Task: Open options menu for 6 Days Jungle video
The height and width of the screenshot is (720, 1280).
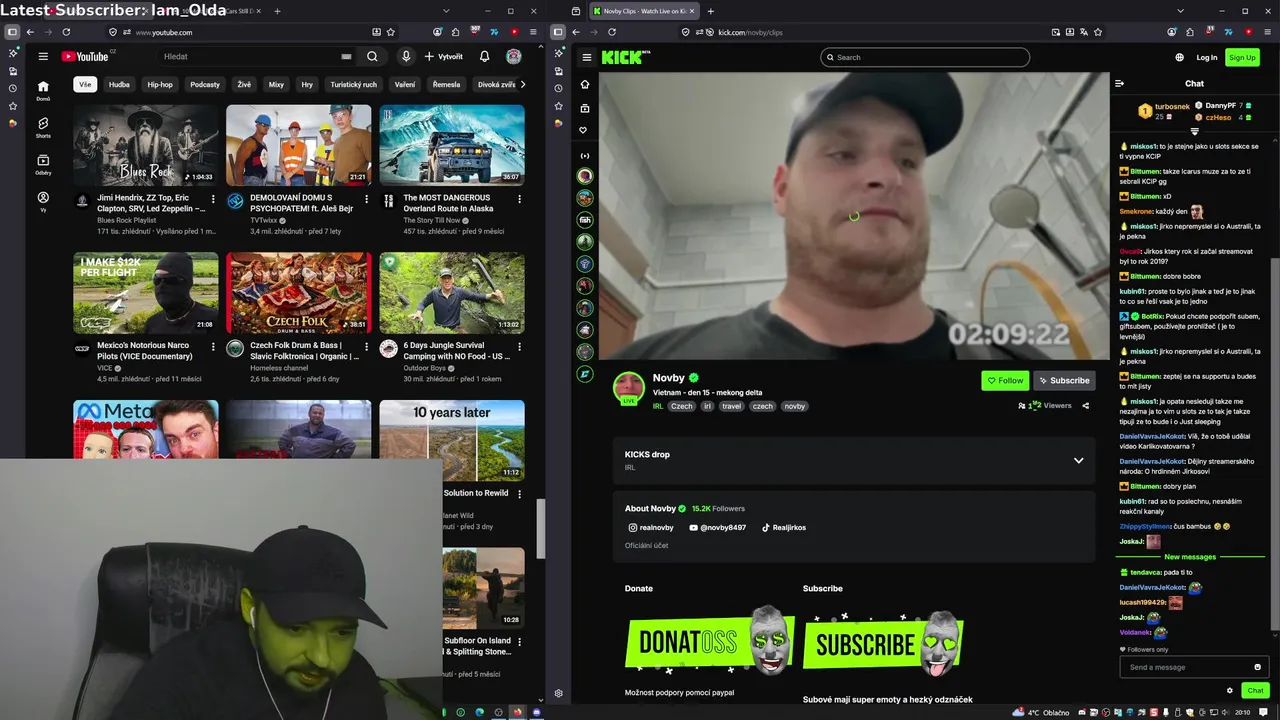Action: 519,346
